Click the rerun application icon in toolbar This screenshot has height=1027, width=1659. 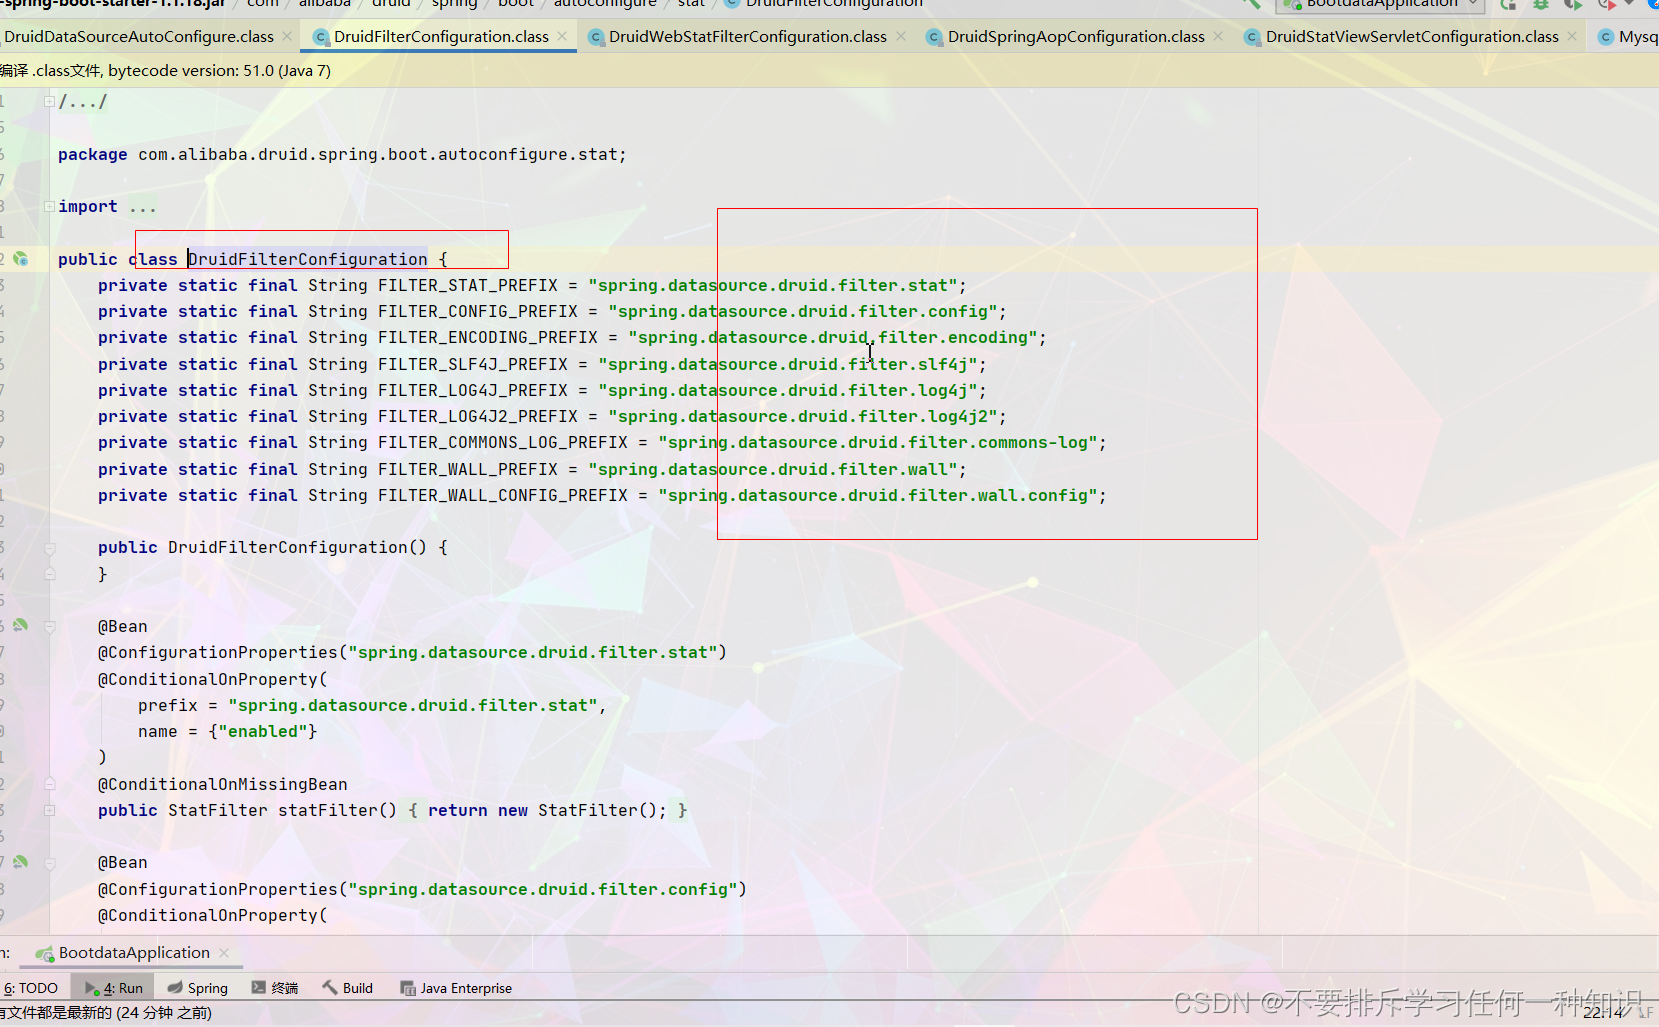(x=1508, y=4)
